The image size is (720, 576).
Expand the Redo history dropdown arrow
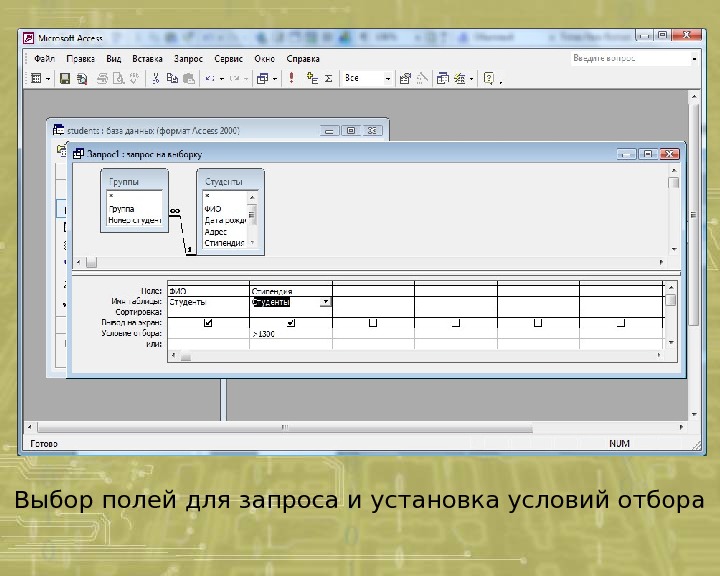(246, 79)
